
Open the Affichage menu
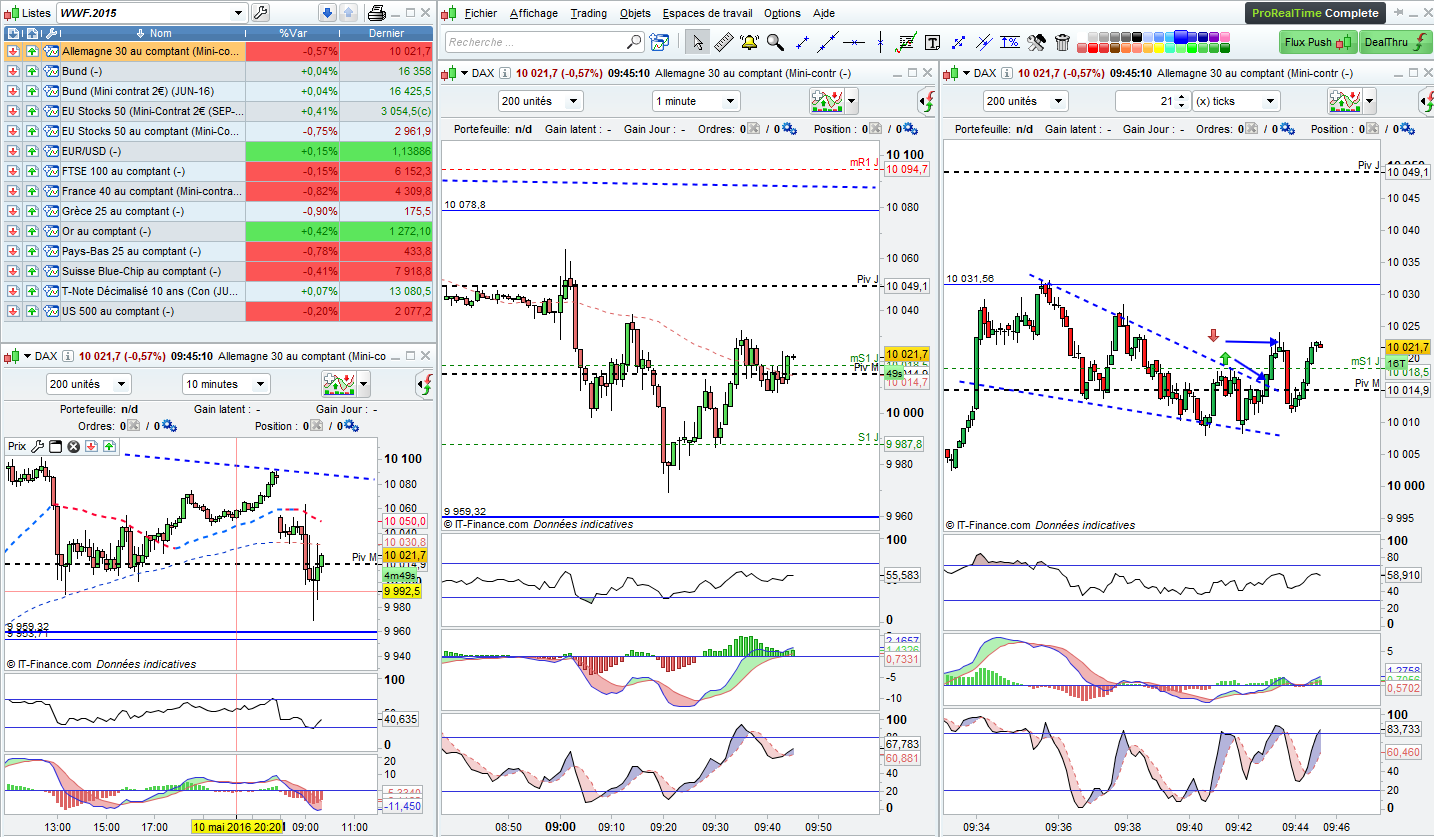(x=534, y=13)
